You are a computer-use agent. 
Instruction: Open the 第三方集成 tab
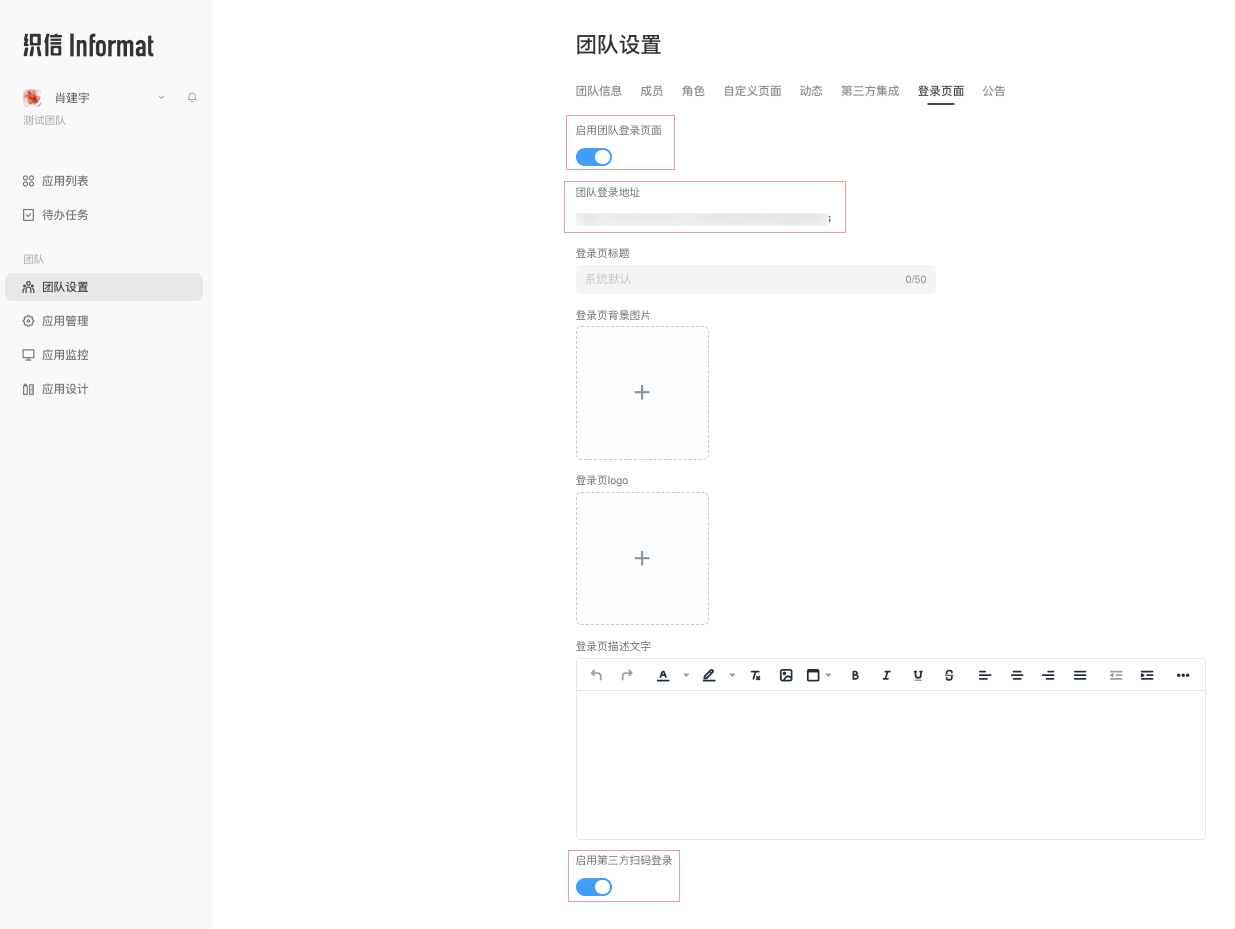click(869, 90)
